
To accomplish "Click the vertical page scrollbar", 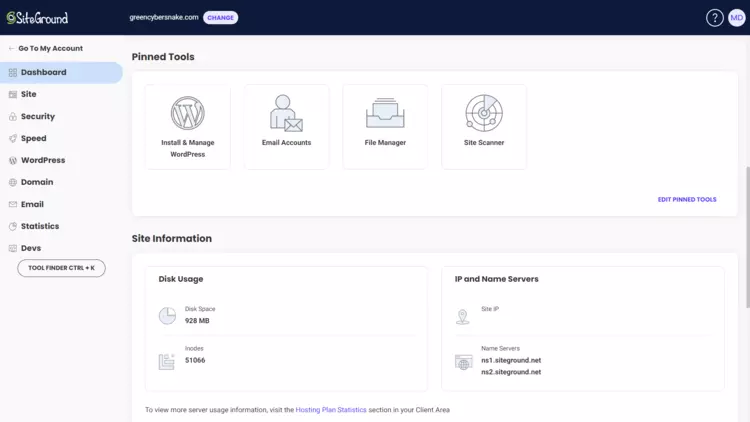I will point(747,237).
